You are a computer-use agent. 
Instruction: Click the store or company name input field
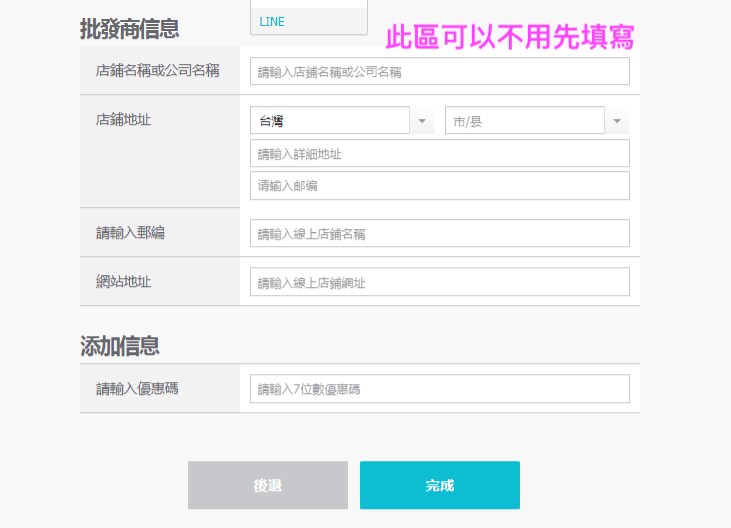point(440,71)
